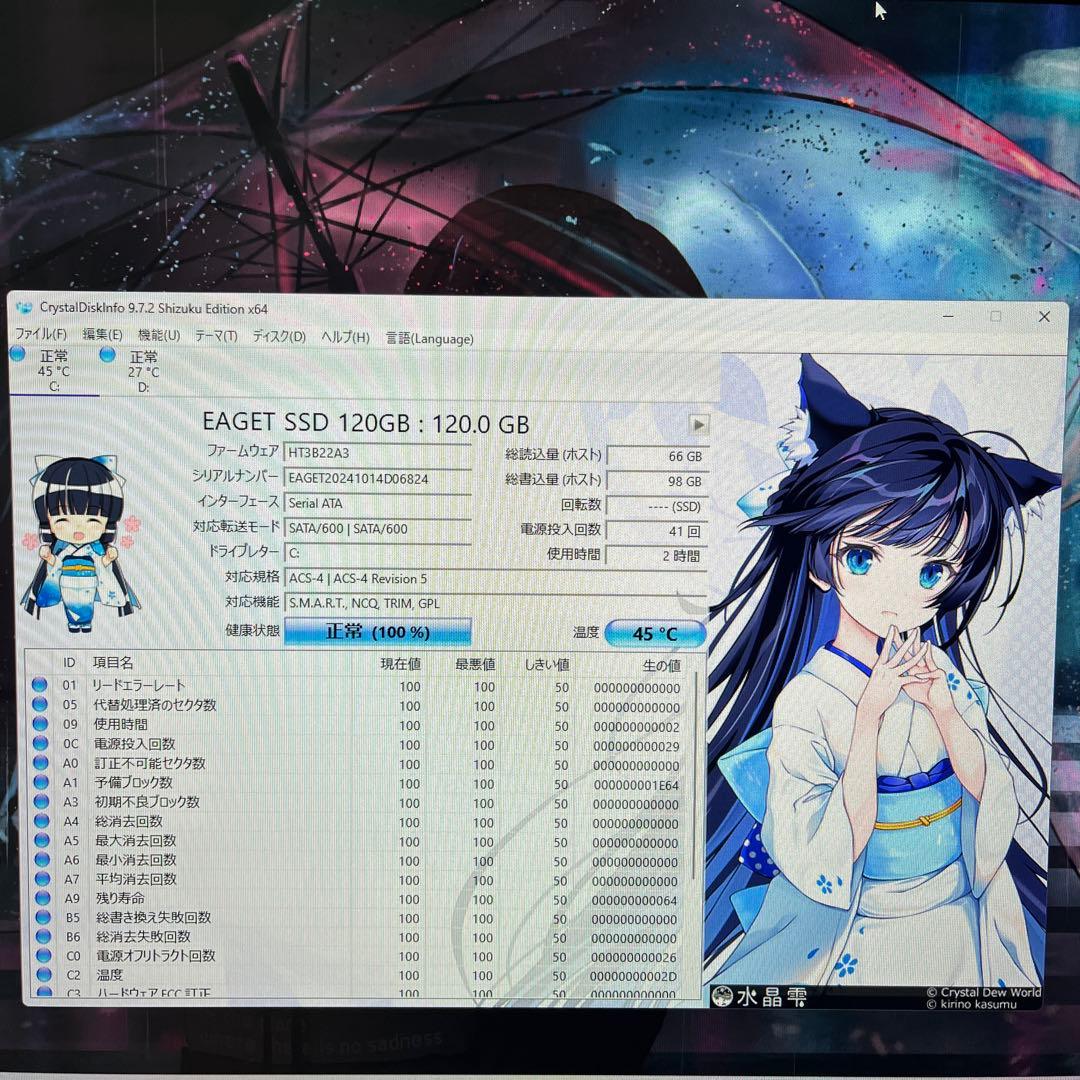The image size is (1080, 1080).
Task: Click the total host reads value 66 GB
Action: (656, 456)
